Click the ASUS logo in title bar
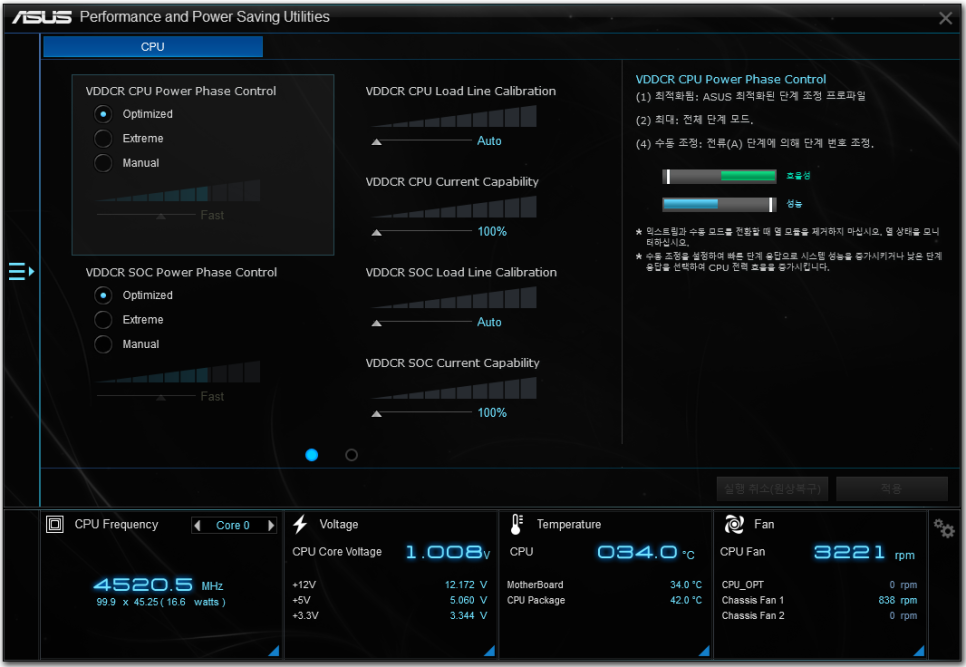Image resolution: width=966 pixels, height=667 pixels. [42, 17]
